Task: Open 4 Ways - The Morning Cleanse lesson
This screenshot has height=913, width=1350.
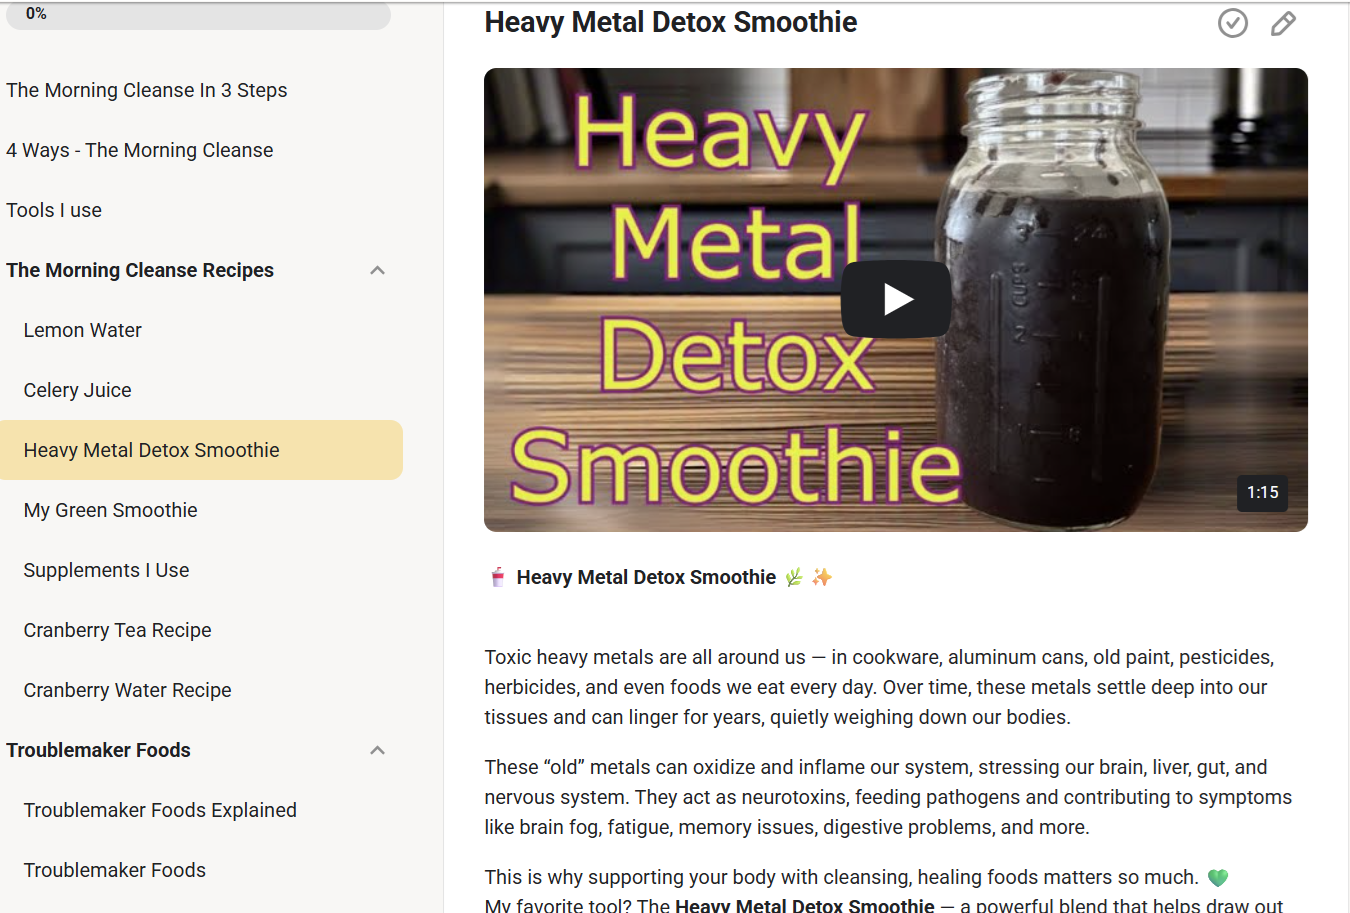Action: point(140,150)
